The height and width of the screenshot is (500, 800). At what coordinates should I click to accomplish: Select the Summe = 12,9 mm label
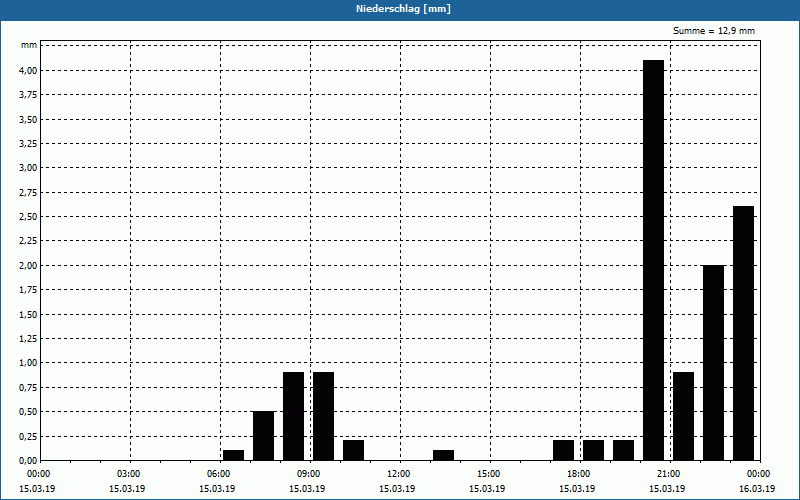714,31
